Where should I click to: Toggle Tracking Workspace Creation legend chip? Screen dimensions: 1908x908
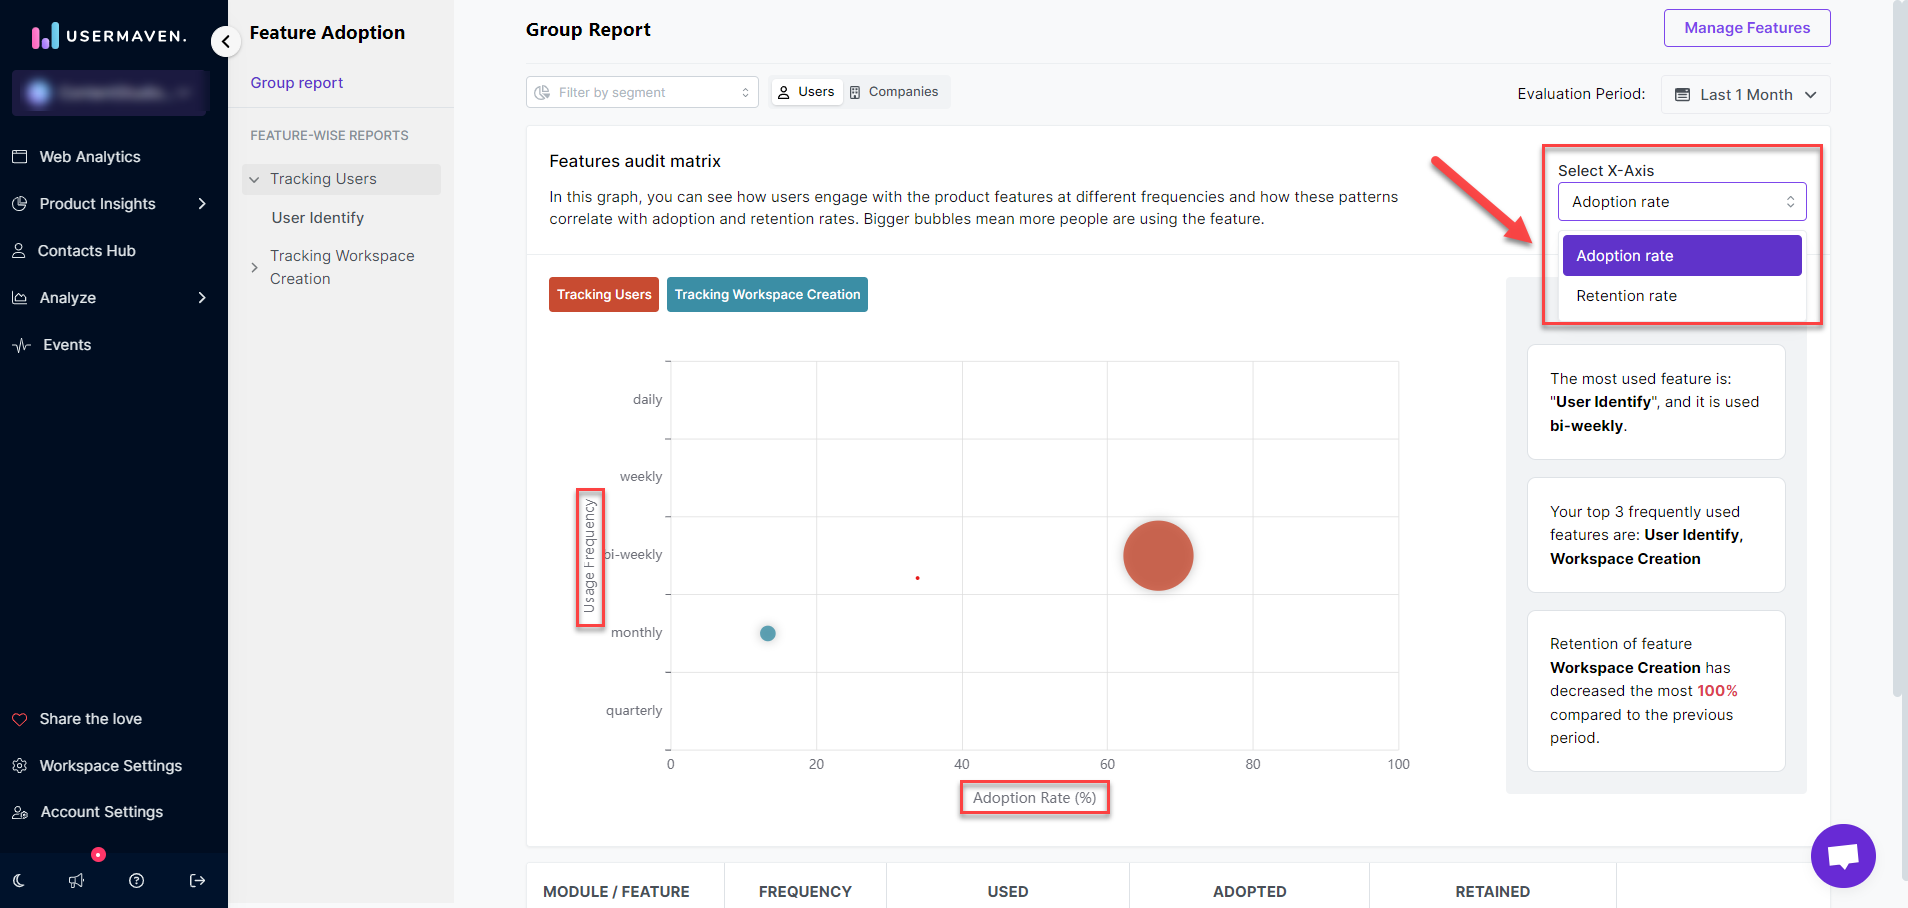tap(766, 295)
